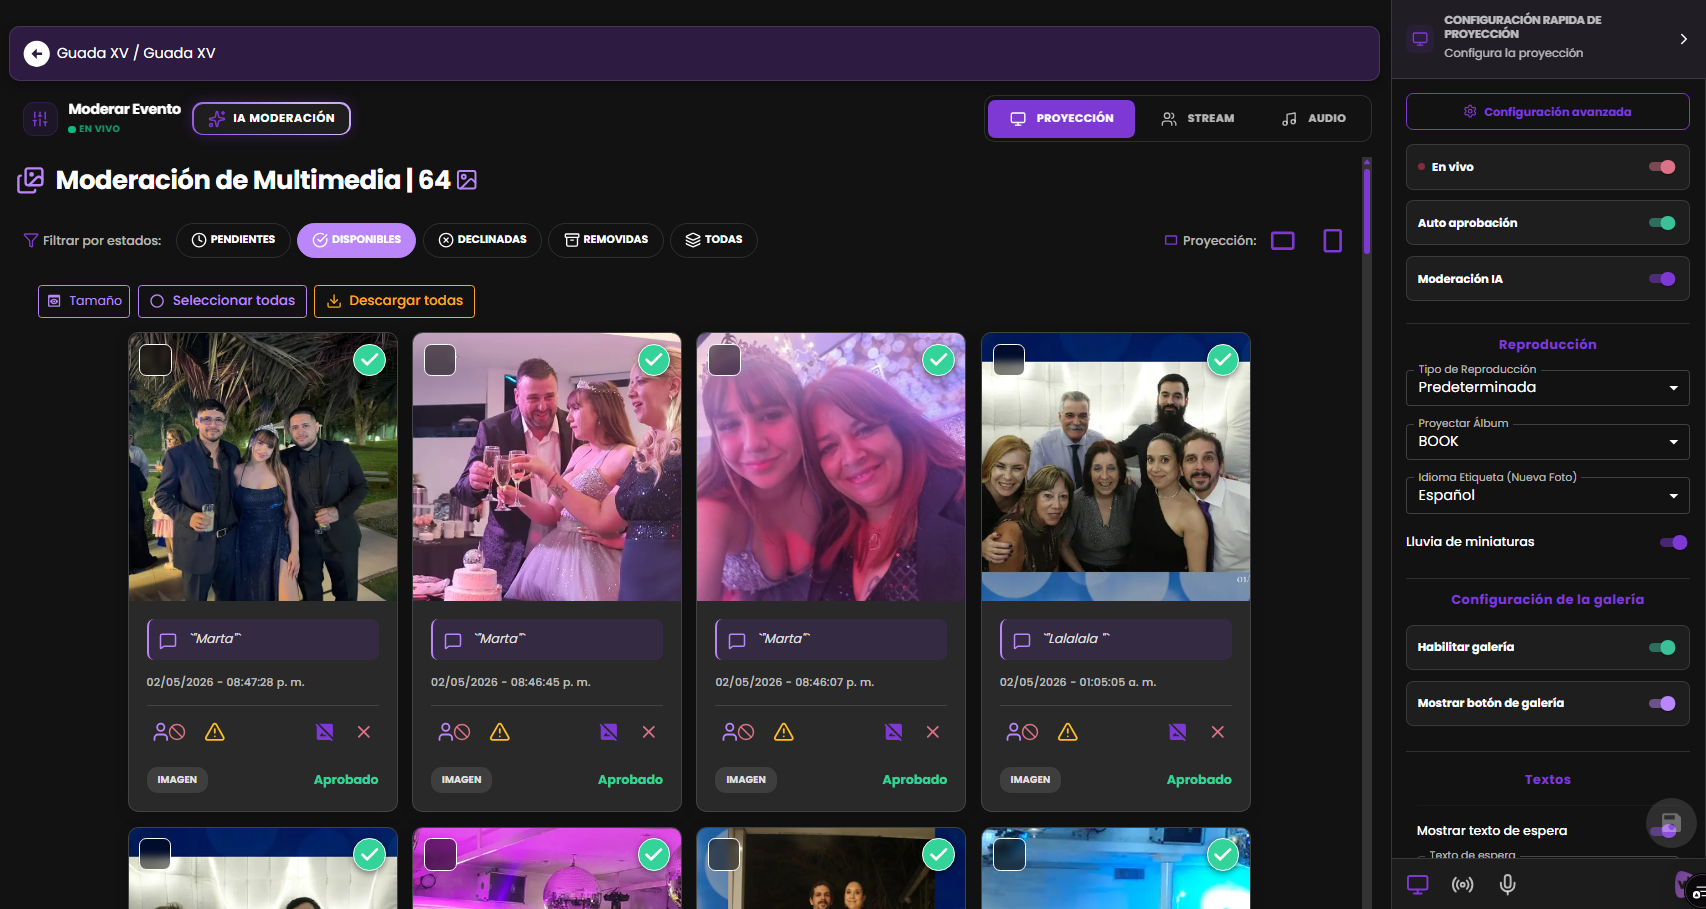
Task: Toggle the Moderación IA switch
Action: coord(1662,279)
